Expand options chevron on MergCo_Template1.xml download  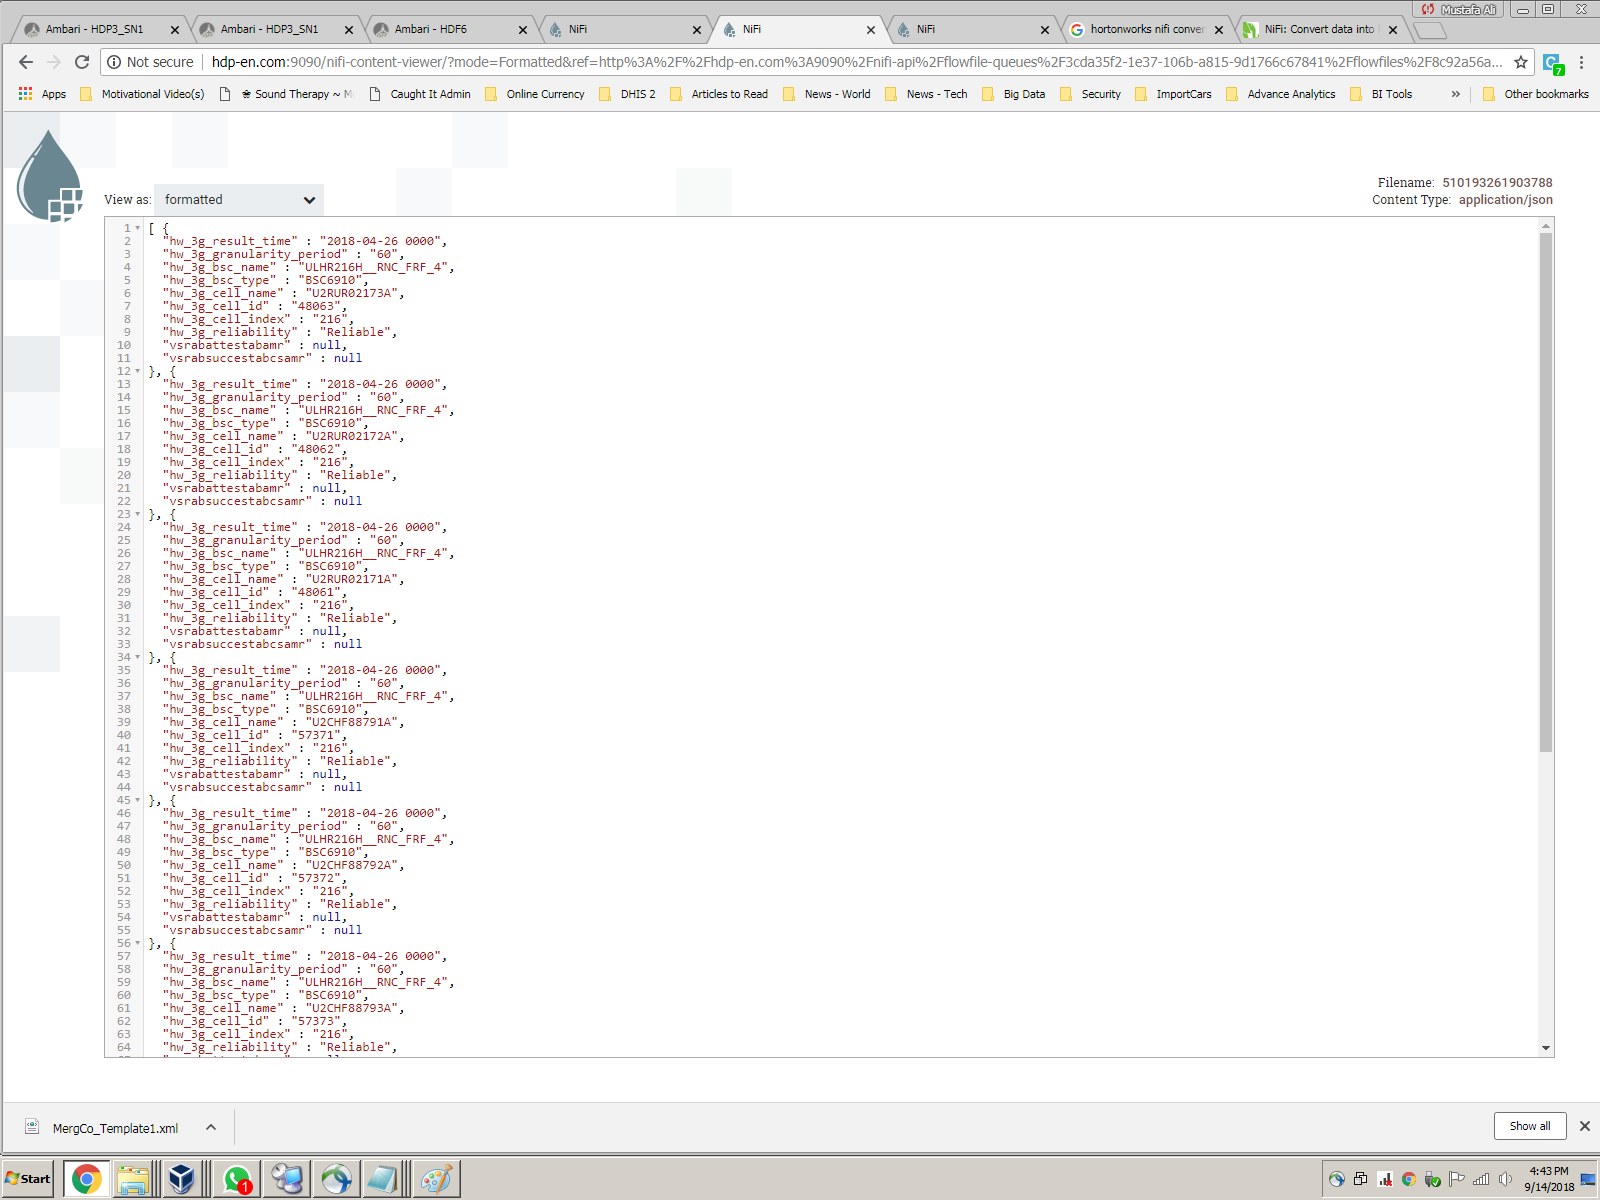tap(210, 1127)
